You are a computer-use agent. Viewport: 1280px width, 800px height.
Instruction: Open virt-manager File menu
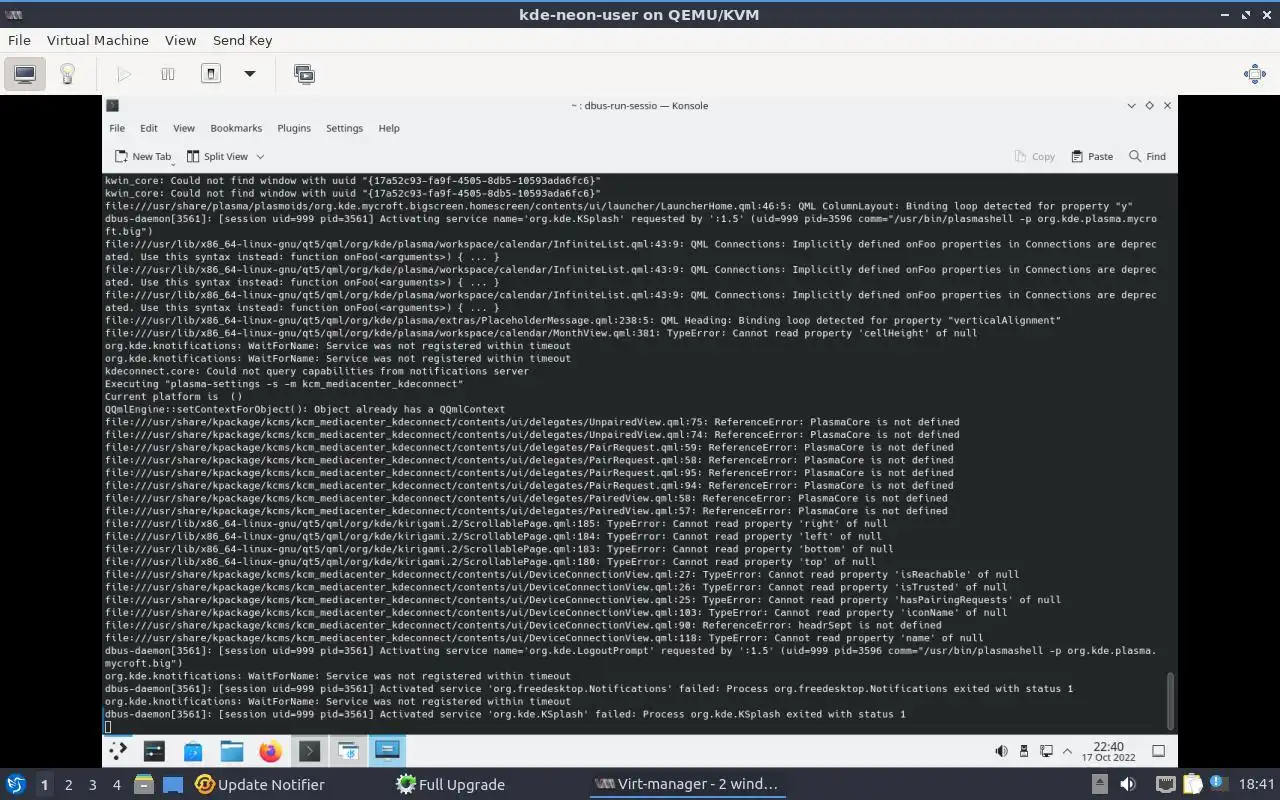[x=19, y=40]
